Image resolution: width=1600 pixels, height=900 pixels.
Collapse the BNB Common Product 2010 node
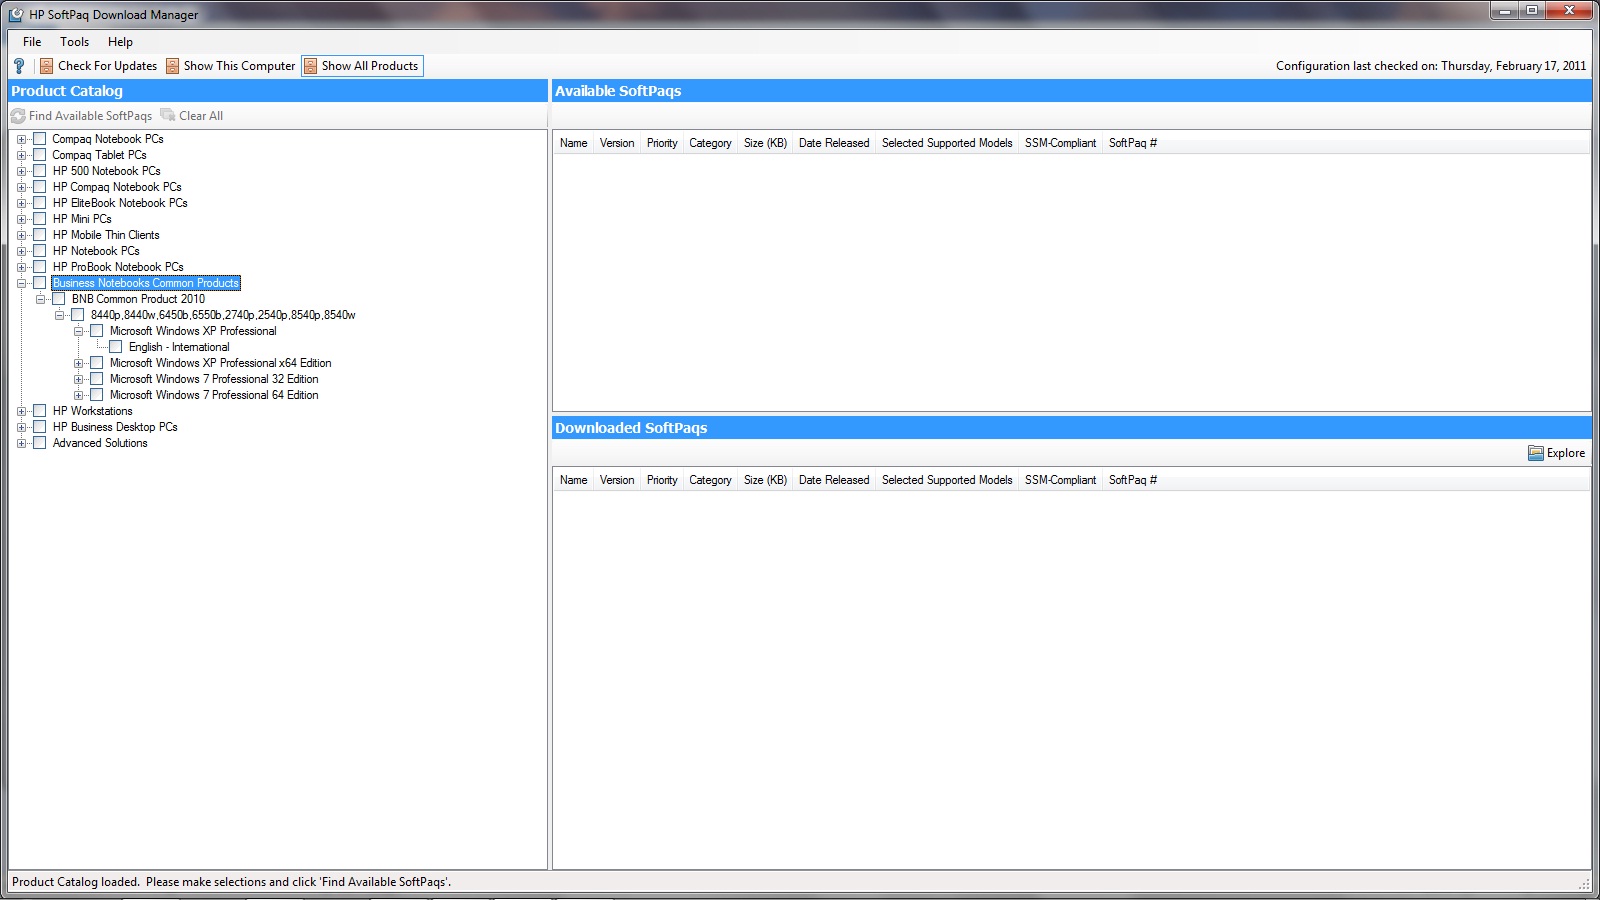click(40, 299)
